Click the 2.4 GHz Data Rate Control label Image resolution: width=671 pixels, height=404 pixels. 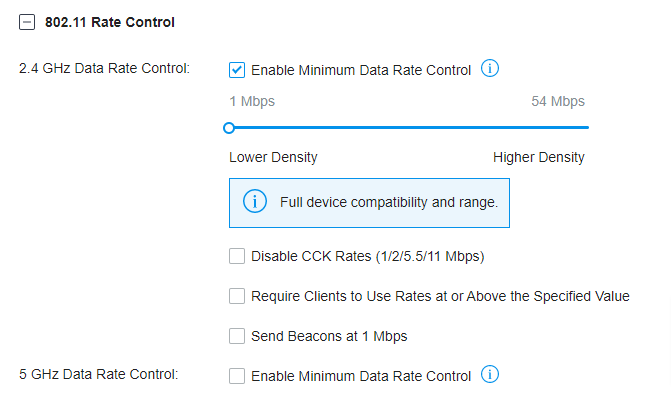[104, 70]
